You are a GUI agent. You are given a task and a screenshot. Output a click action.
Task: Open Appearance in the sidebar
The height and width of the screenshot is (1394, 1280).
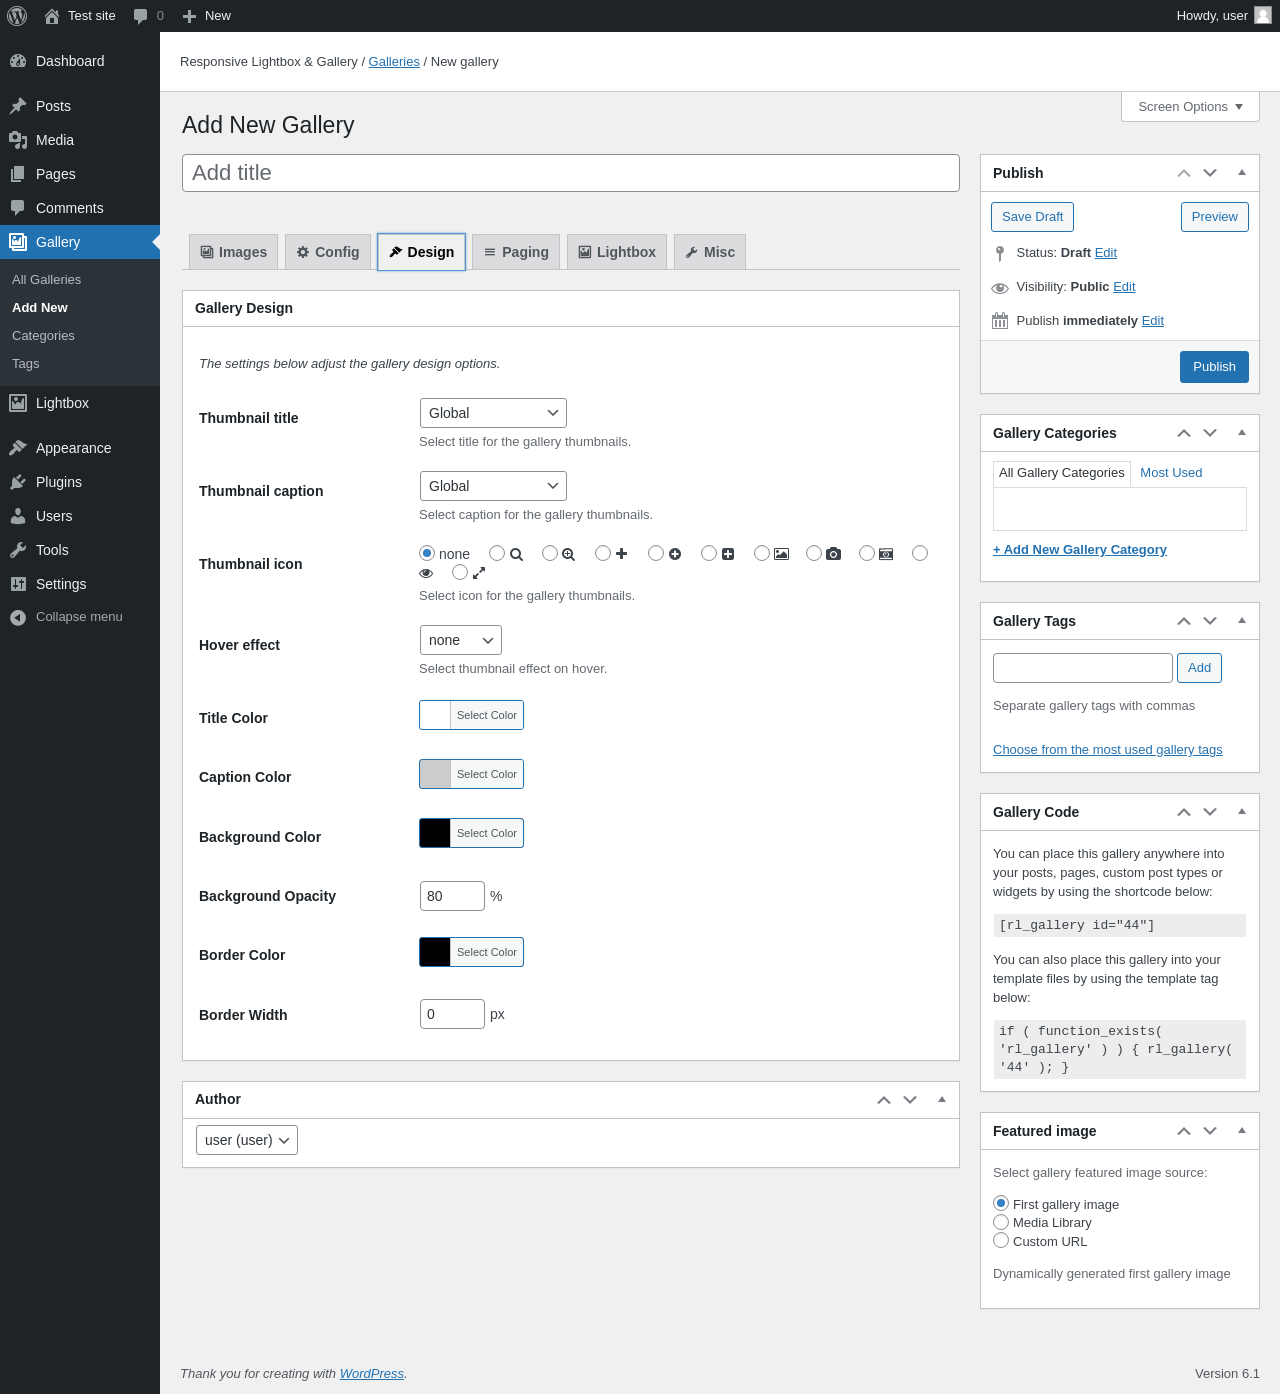point(73,448)
